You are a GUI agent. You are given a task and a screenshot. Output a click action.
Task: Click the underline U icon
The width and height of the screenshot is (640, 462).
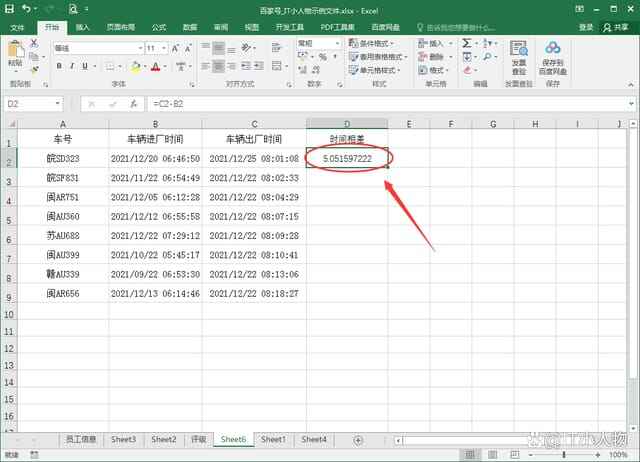click(x=86, y=66)
